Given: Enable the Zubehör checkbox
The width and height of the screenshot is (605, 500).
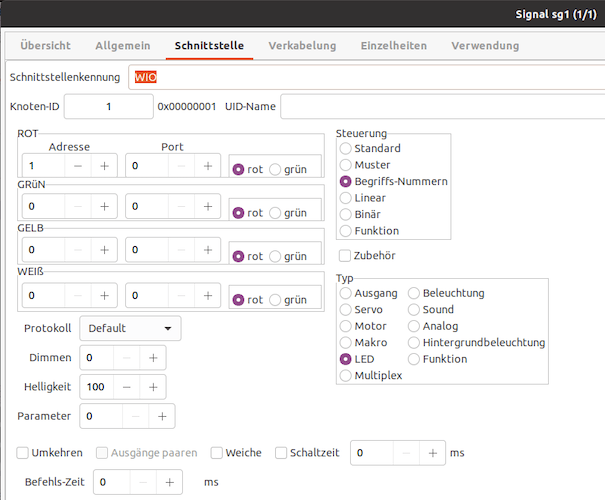Looking at the screenshot, I should pyautogui.click(x=345, y=256).
